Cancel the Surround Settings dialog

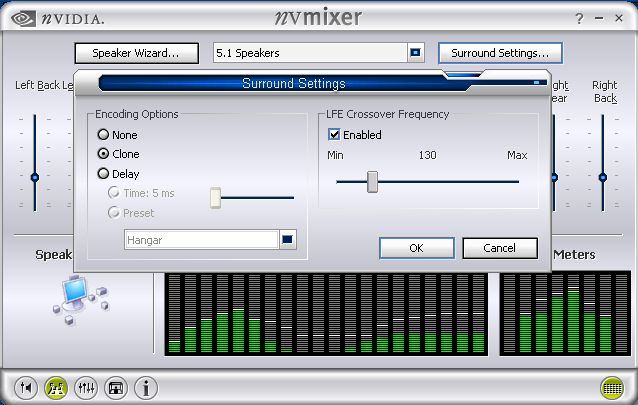pyautogui.click(x=500, y=248)
